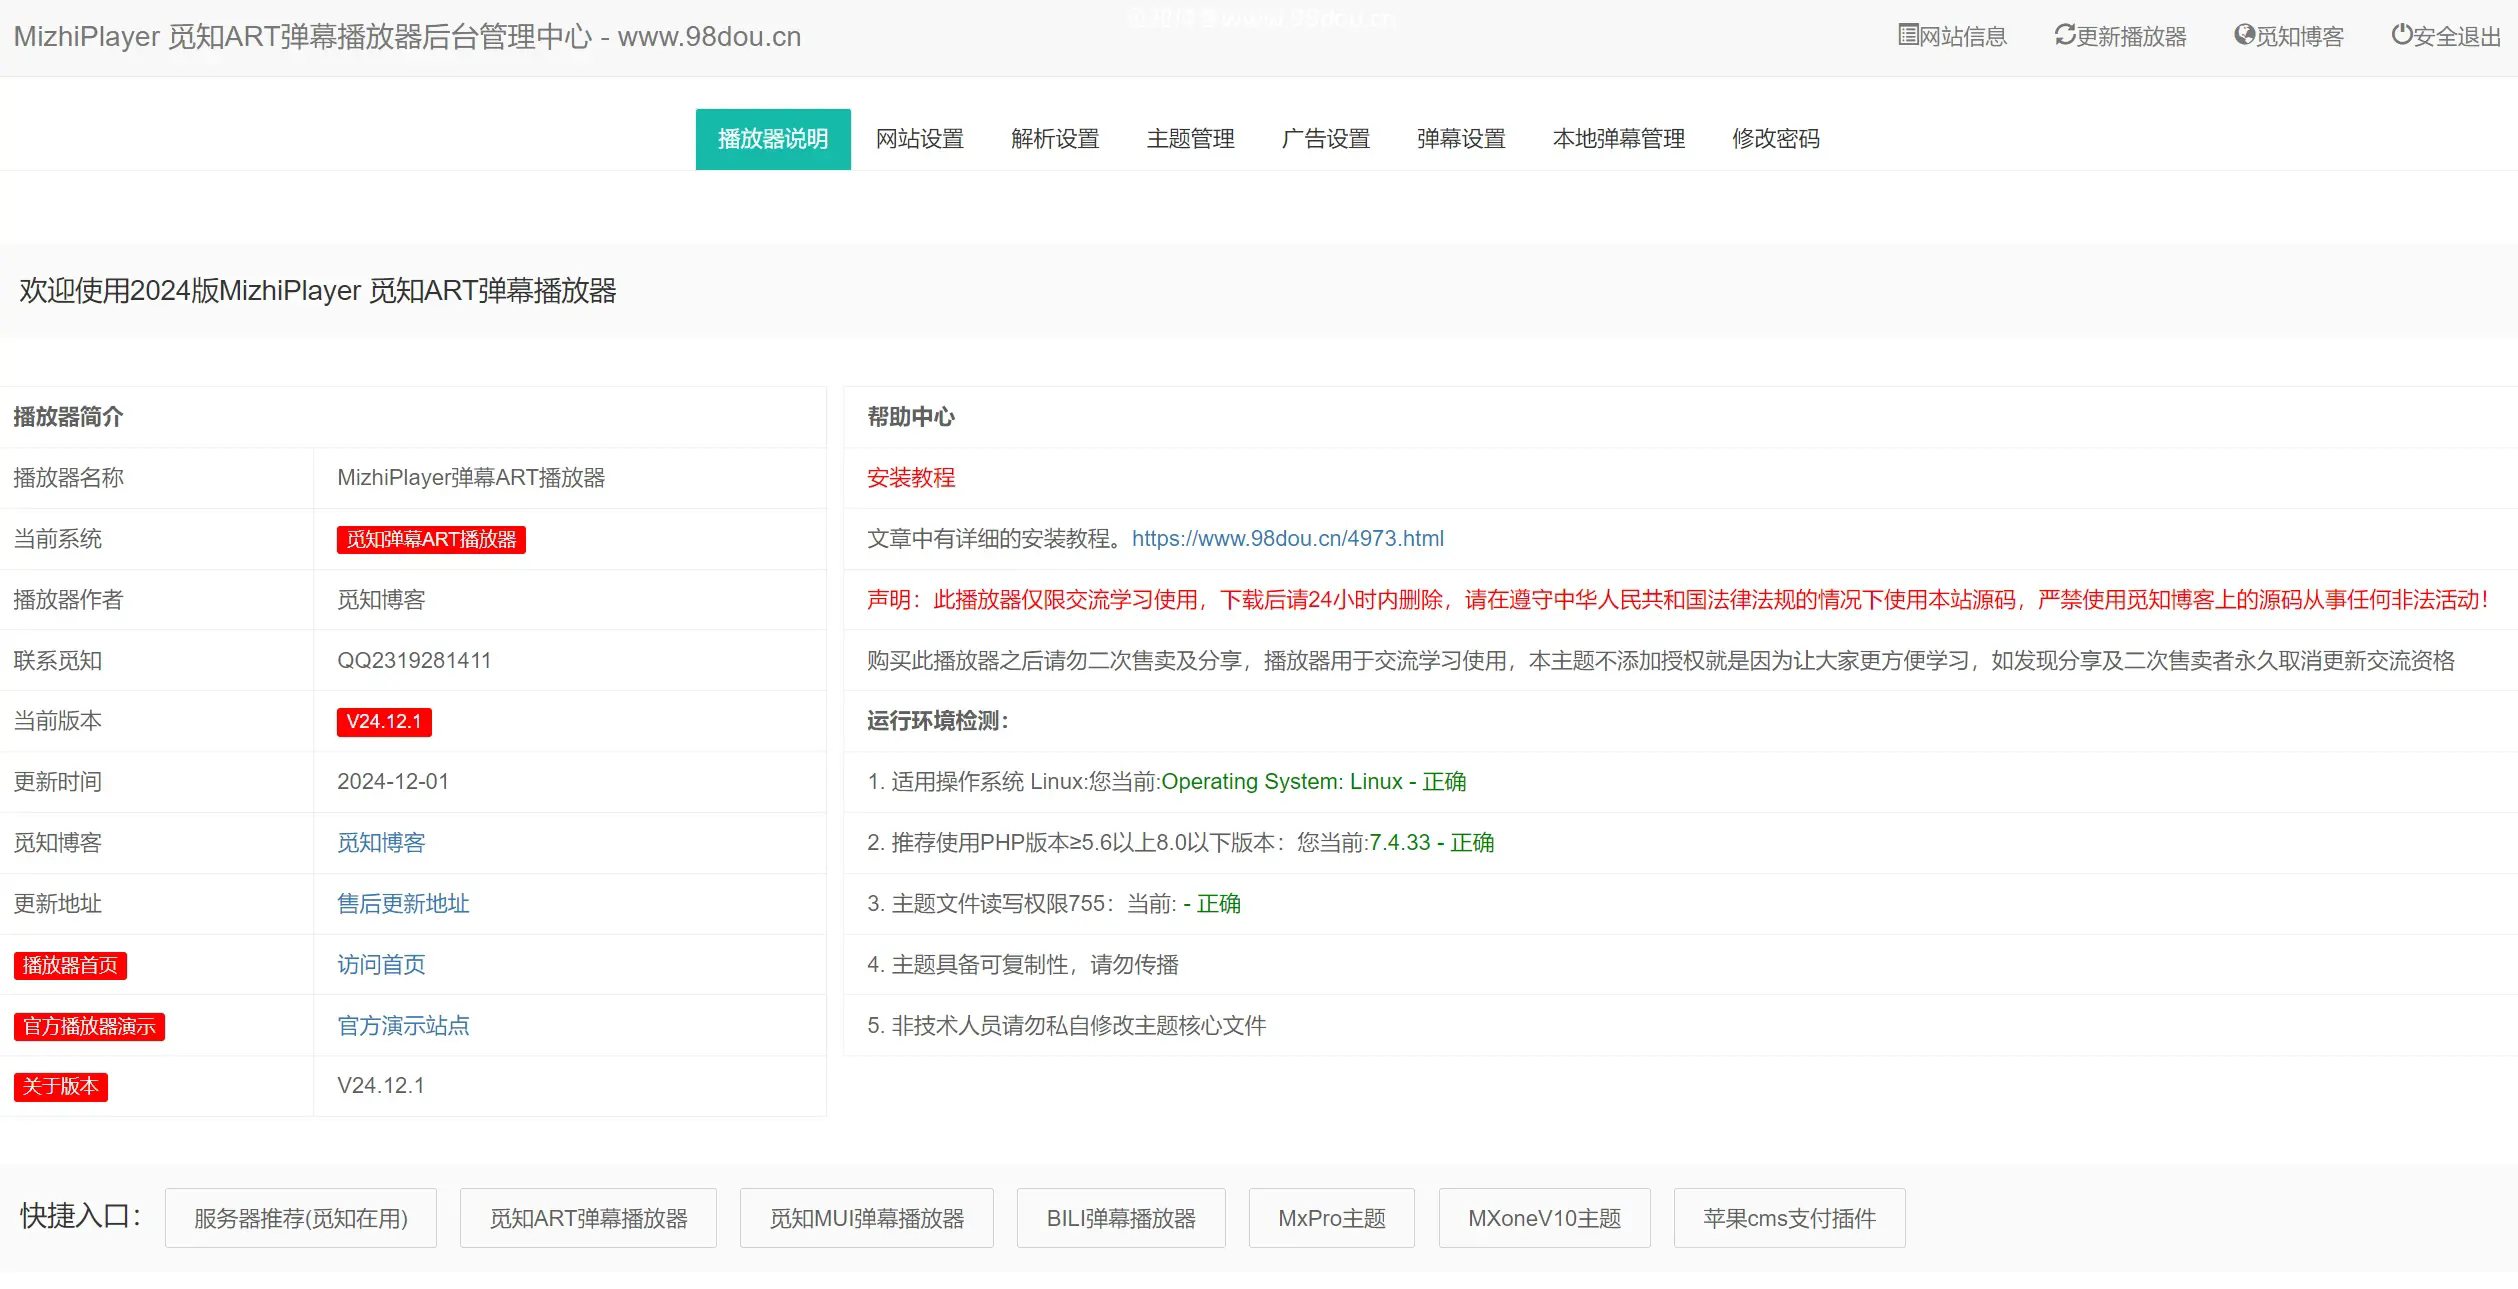2518x1289 pixels.
Task: Click the 播放器作者 value 觅知博客
Action: coord(381,600)
